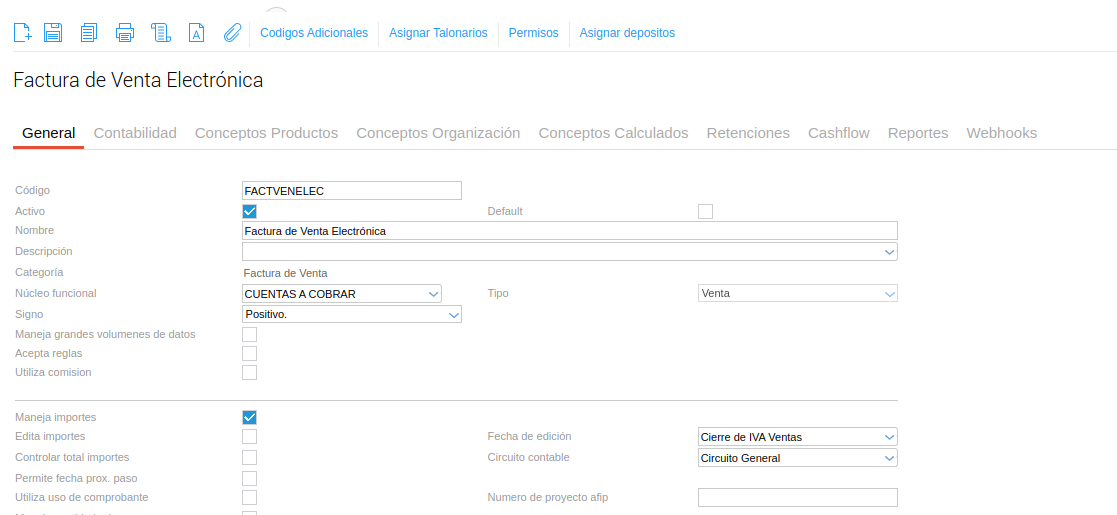Expand the Descripción dropdown
Screen dimensions: 1117x515
[889, 251]
